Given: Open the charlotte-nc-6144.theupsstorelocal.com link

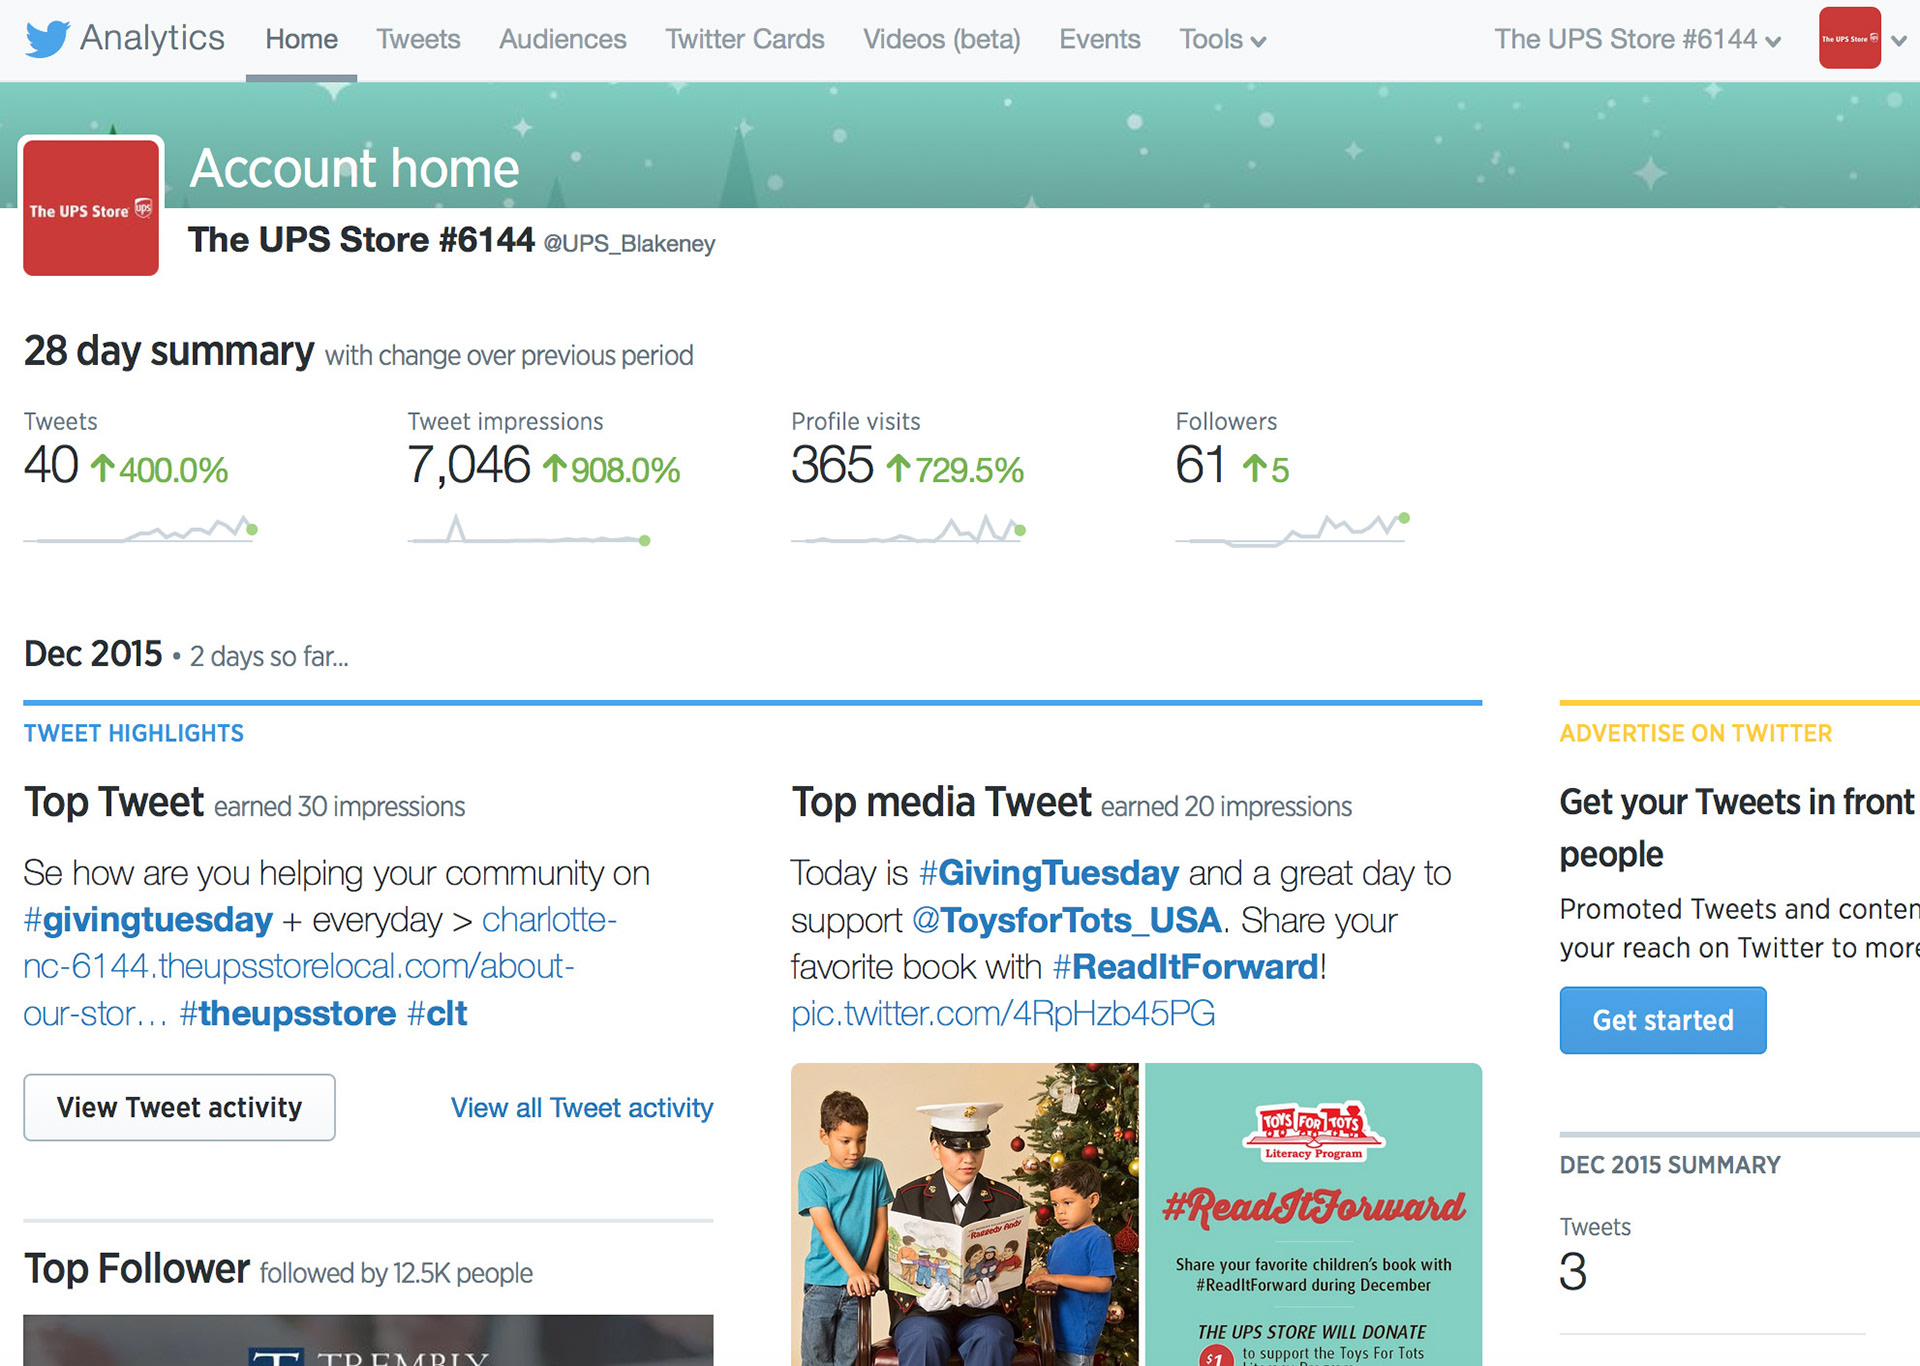Looking at the screenshot, I should tap(320, 966).
